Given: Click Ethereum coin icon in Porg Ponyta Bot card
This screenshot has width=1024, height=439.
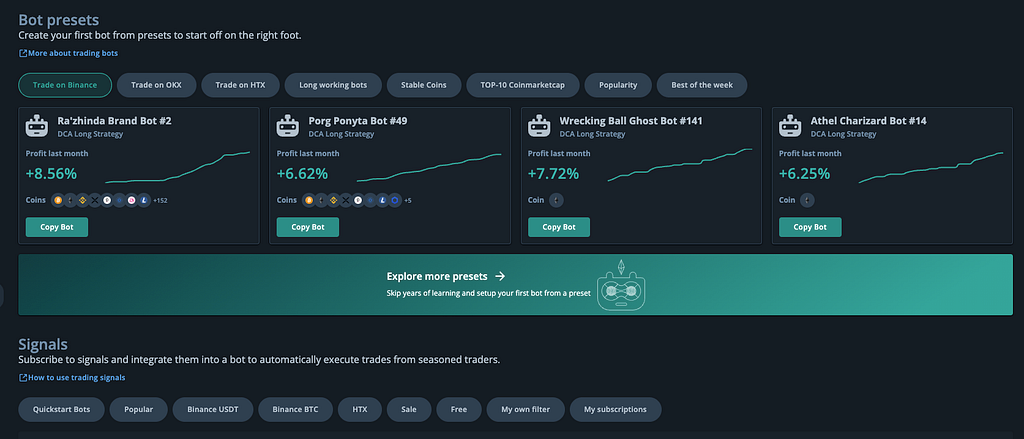Looking at the screenshot, I should (x=321, y=201).
